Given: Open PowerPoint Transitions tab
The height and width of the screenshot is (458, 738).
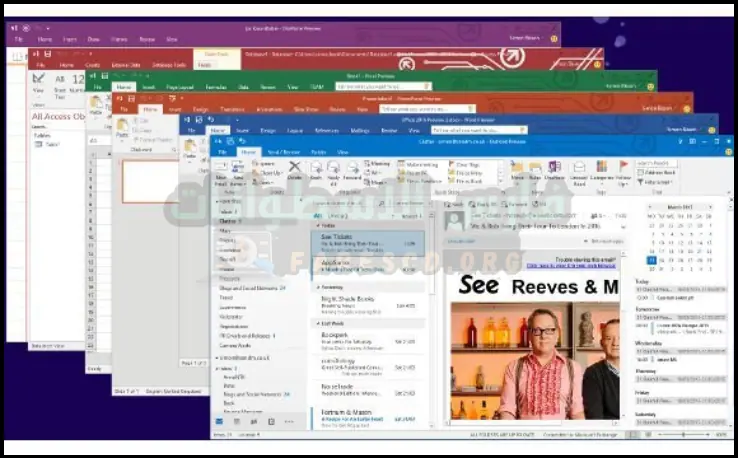Looking at the screenshot, I should click(232, 109).
